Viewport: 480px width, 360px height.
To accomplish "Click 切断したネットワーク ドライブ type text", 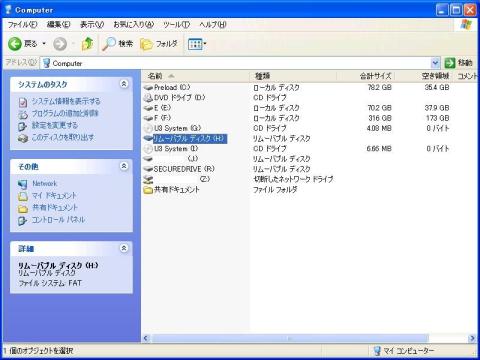I will [293, 179].
